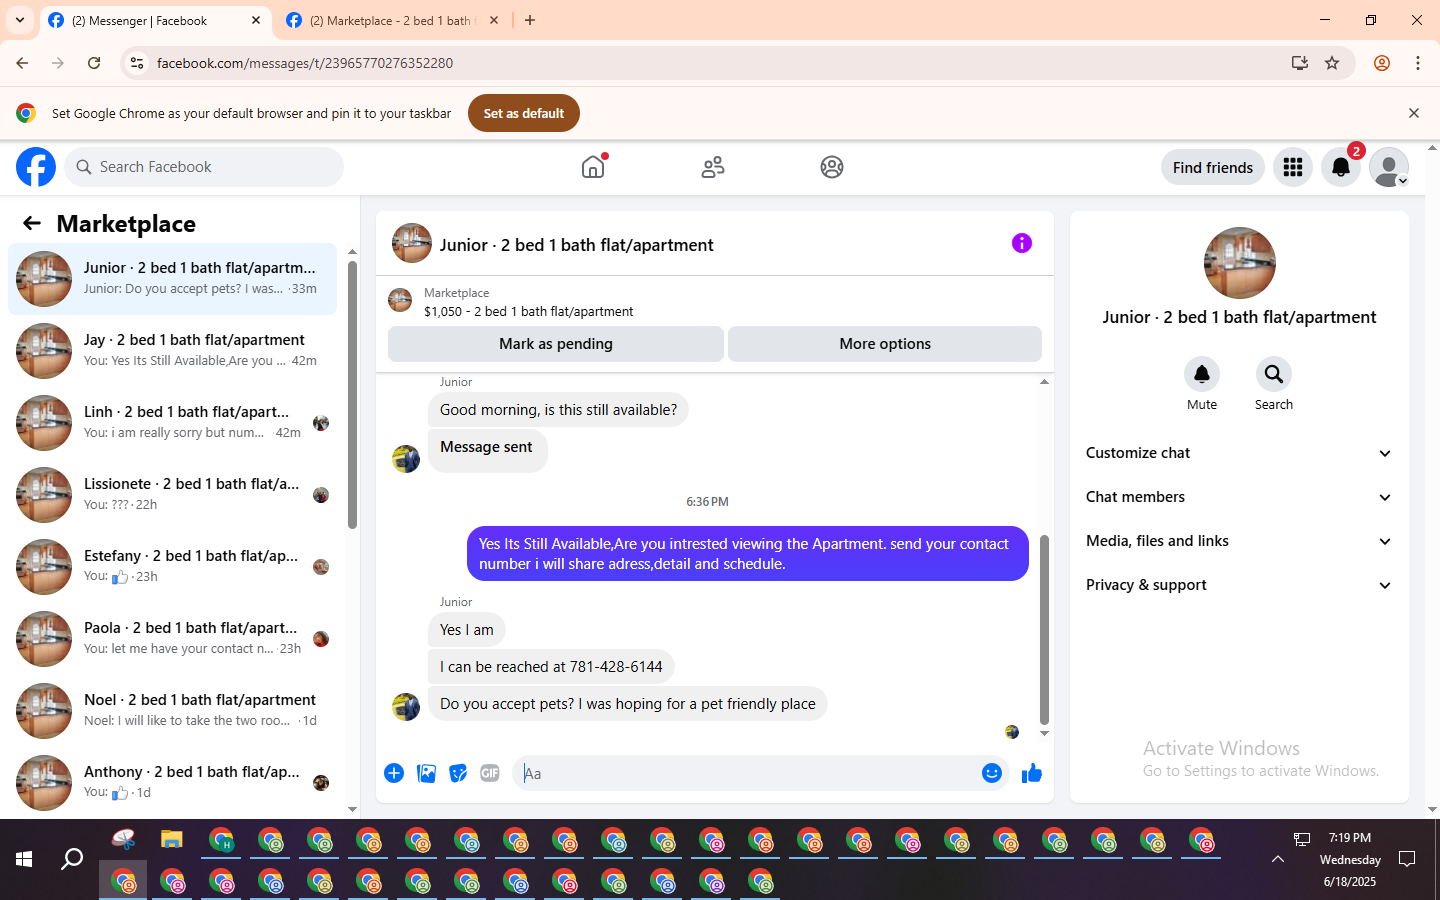Close the Marketplace browser tab
The height and width of the screenshot is (900, 1440).
click(x=494, y=20)
